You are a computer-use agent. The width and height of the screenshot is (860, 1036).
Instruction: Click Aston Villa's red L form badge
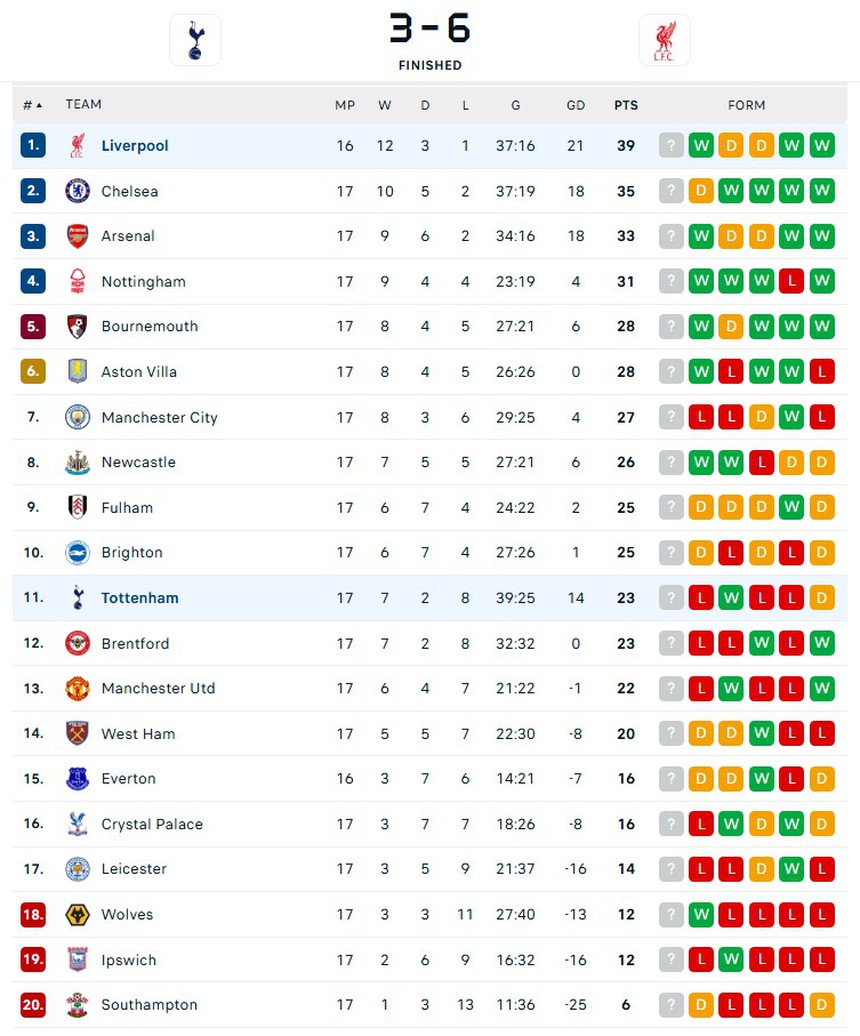(731, 371)
